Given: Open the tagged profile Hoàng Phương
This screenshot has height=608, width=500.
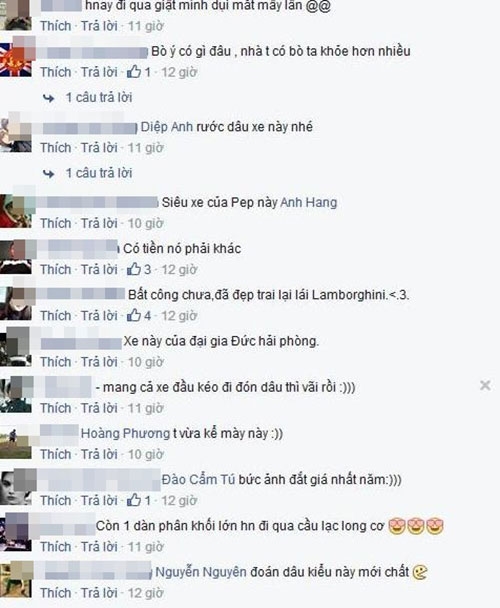Looking at the screenshot, I should tap(125, 434).
